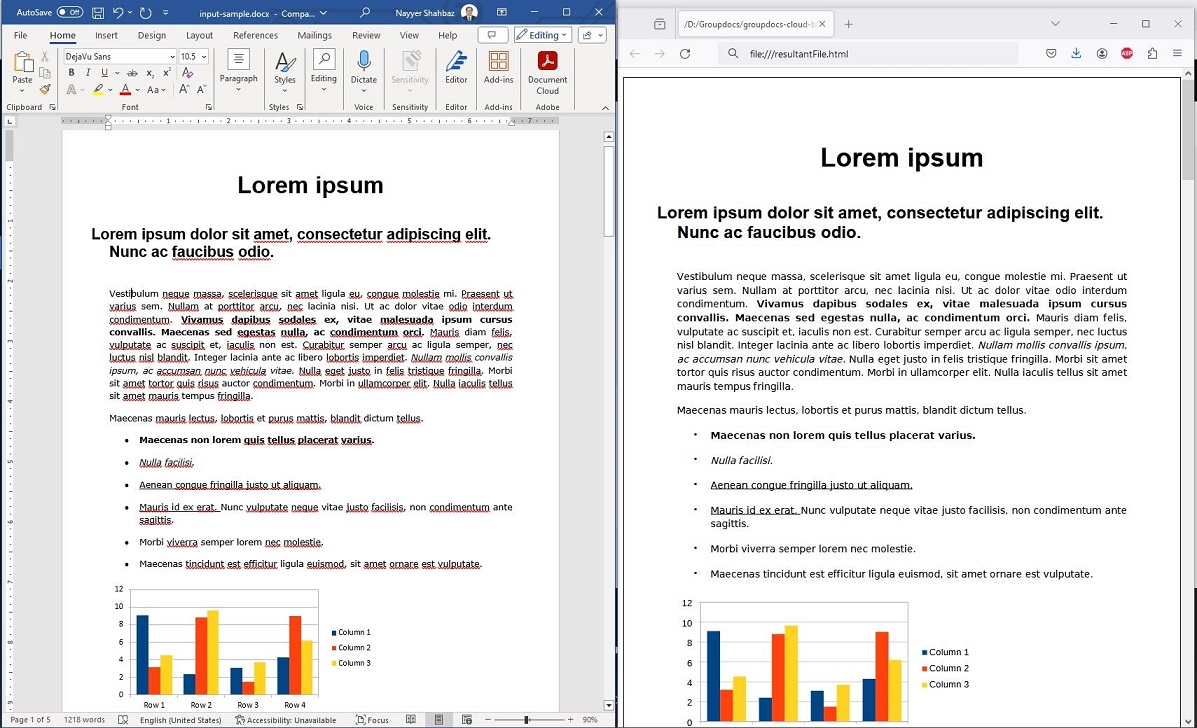Click the Focus button in status bar
The width and height of the screenshot is (1197, 728).
tap(372, 720)
